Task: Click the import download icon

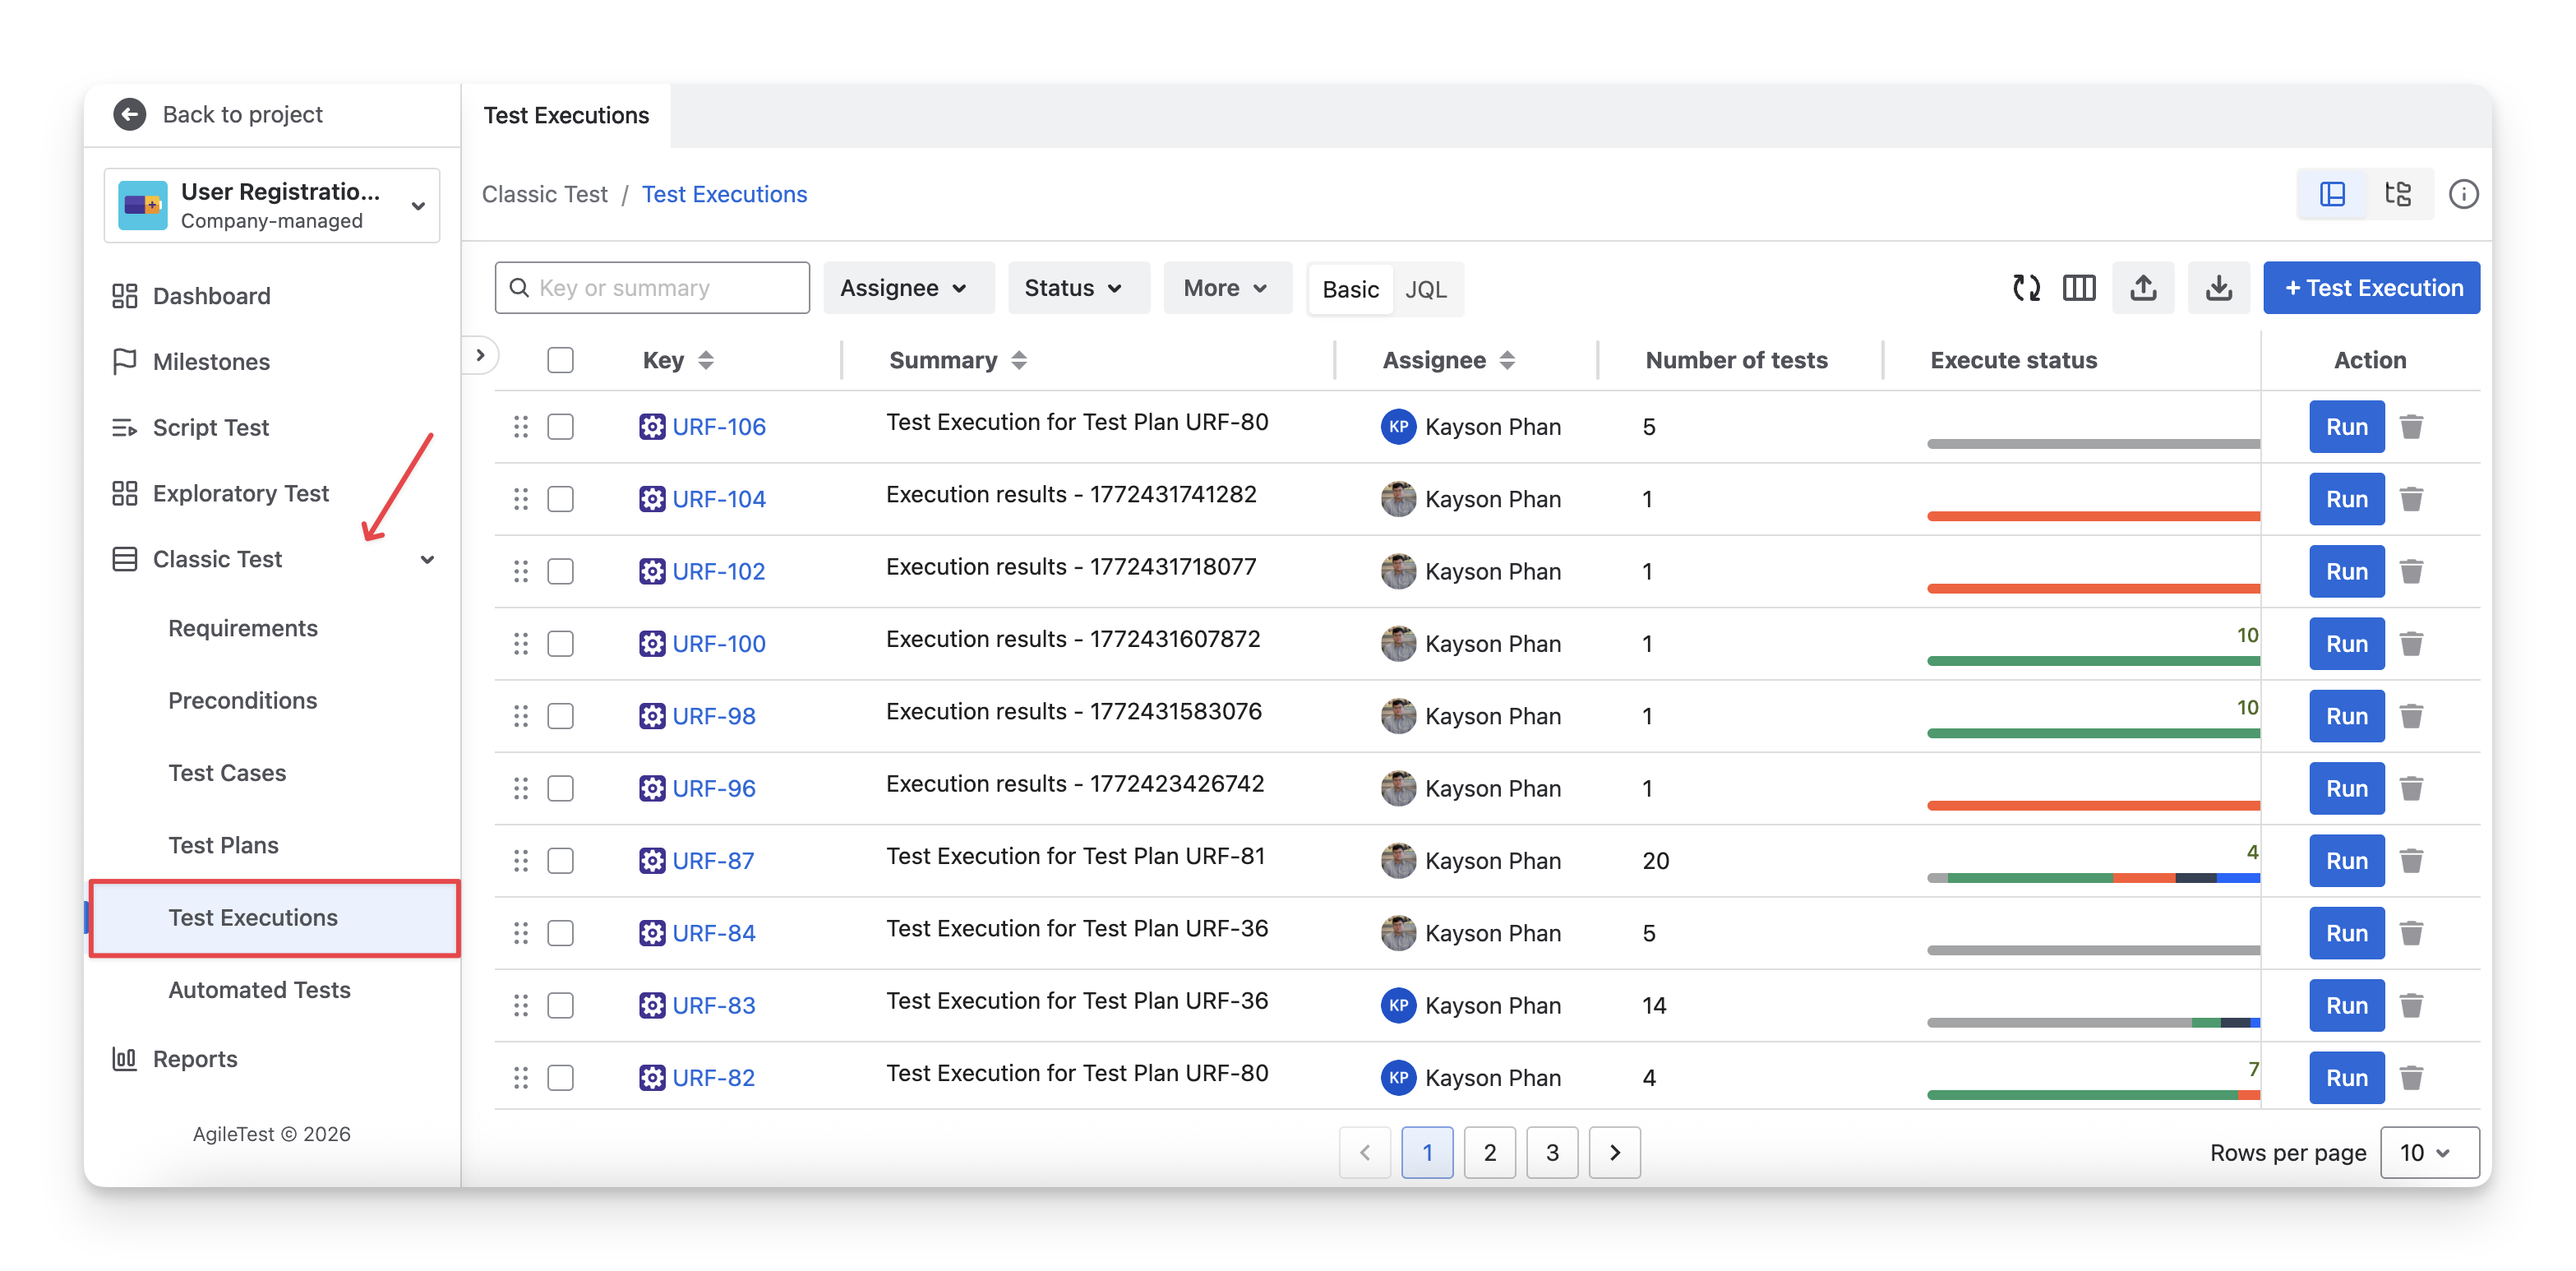Action: [2218, 288]
